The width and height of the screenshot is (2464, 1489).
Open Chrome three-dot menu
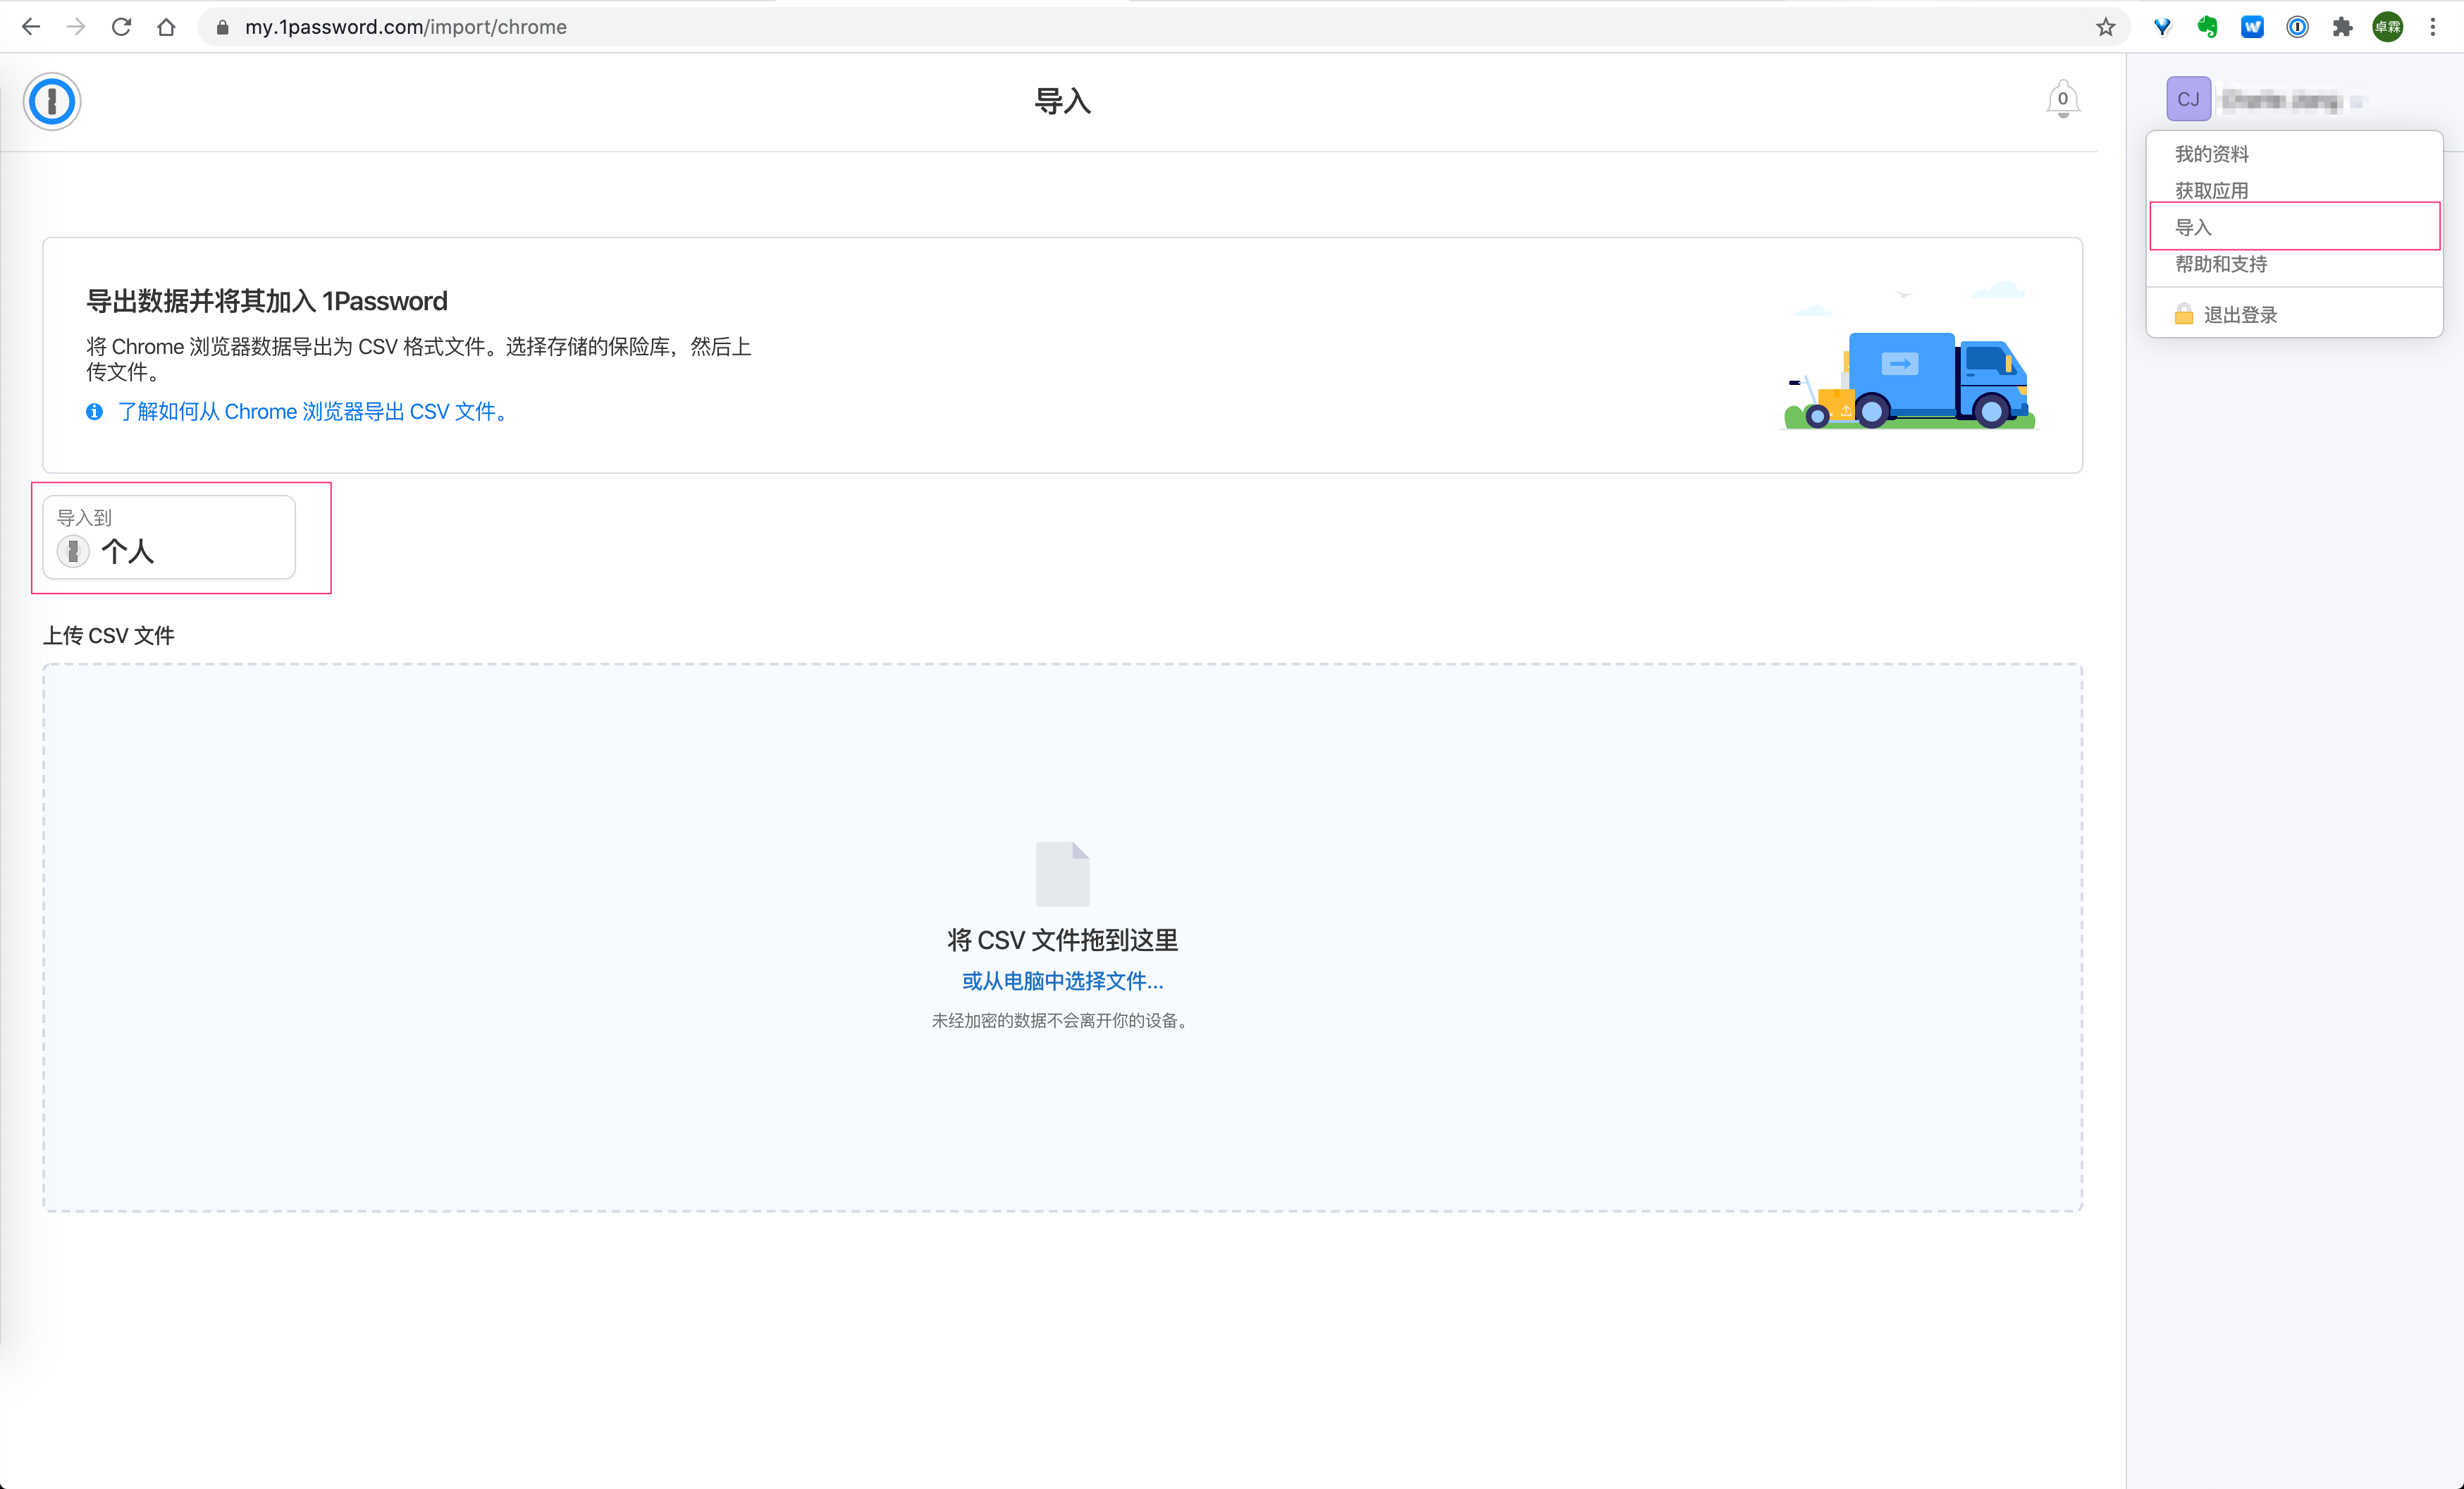tap(2434, 27)
